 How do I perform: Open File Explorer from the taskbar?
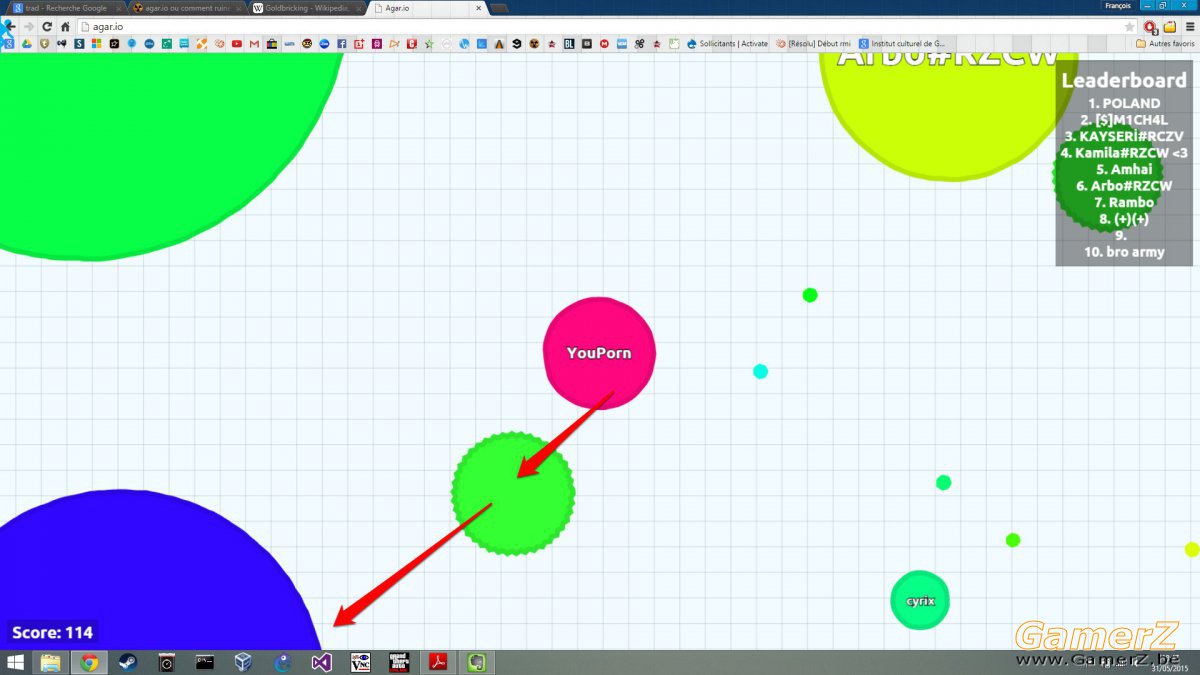click(x=50, y=662)
